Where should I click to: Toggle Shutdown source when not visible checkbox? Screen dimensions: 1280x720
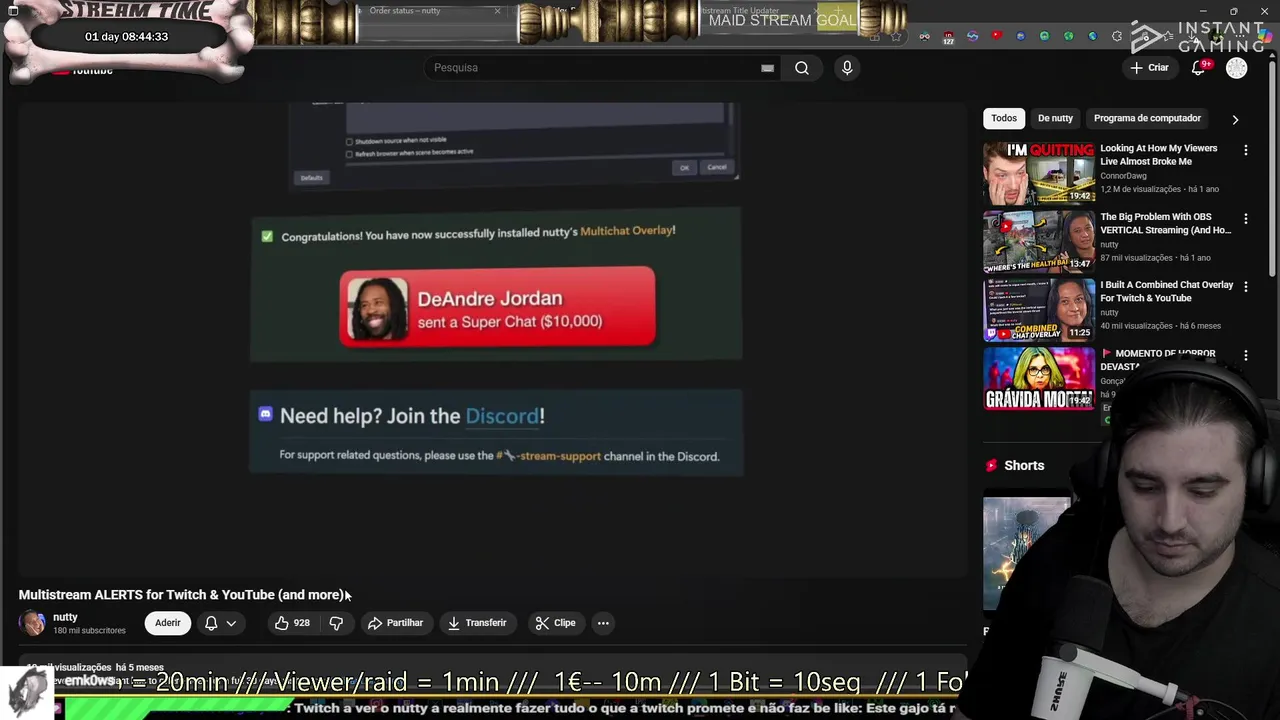(349, 141)
